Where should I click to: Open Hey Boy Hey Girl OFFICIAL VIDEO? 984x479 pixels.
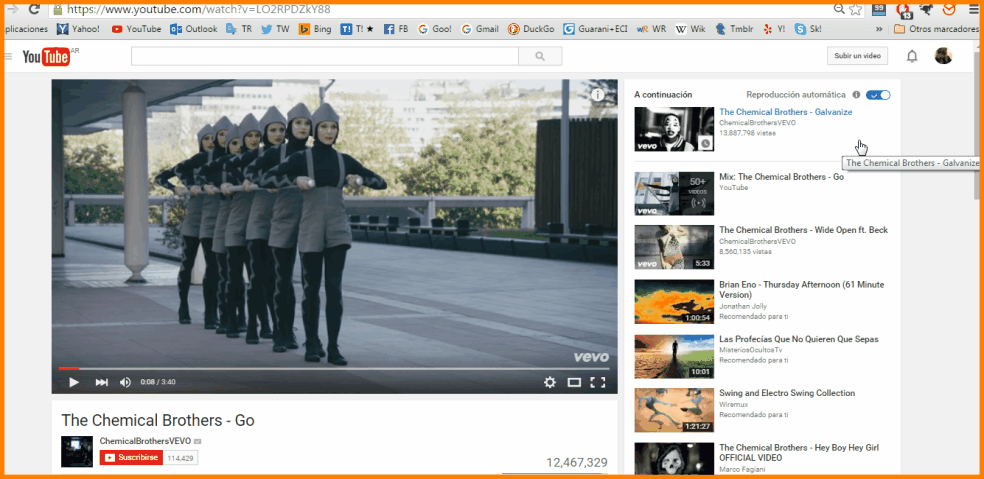(799, 453)
